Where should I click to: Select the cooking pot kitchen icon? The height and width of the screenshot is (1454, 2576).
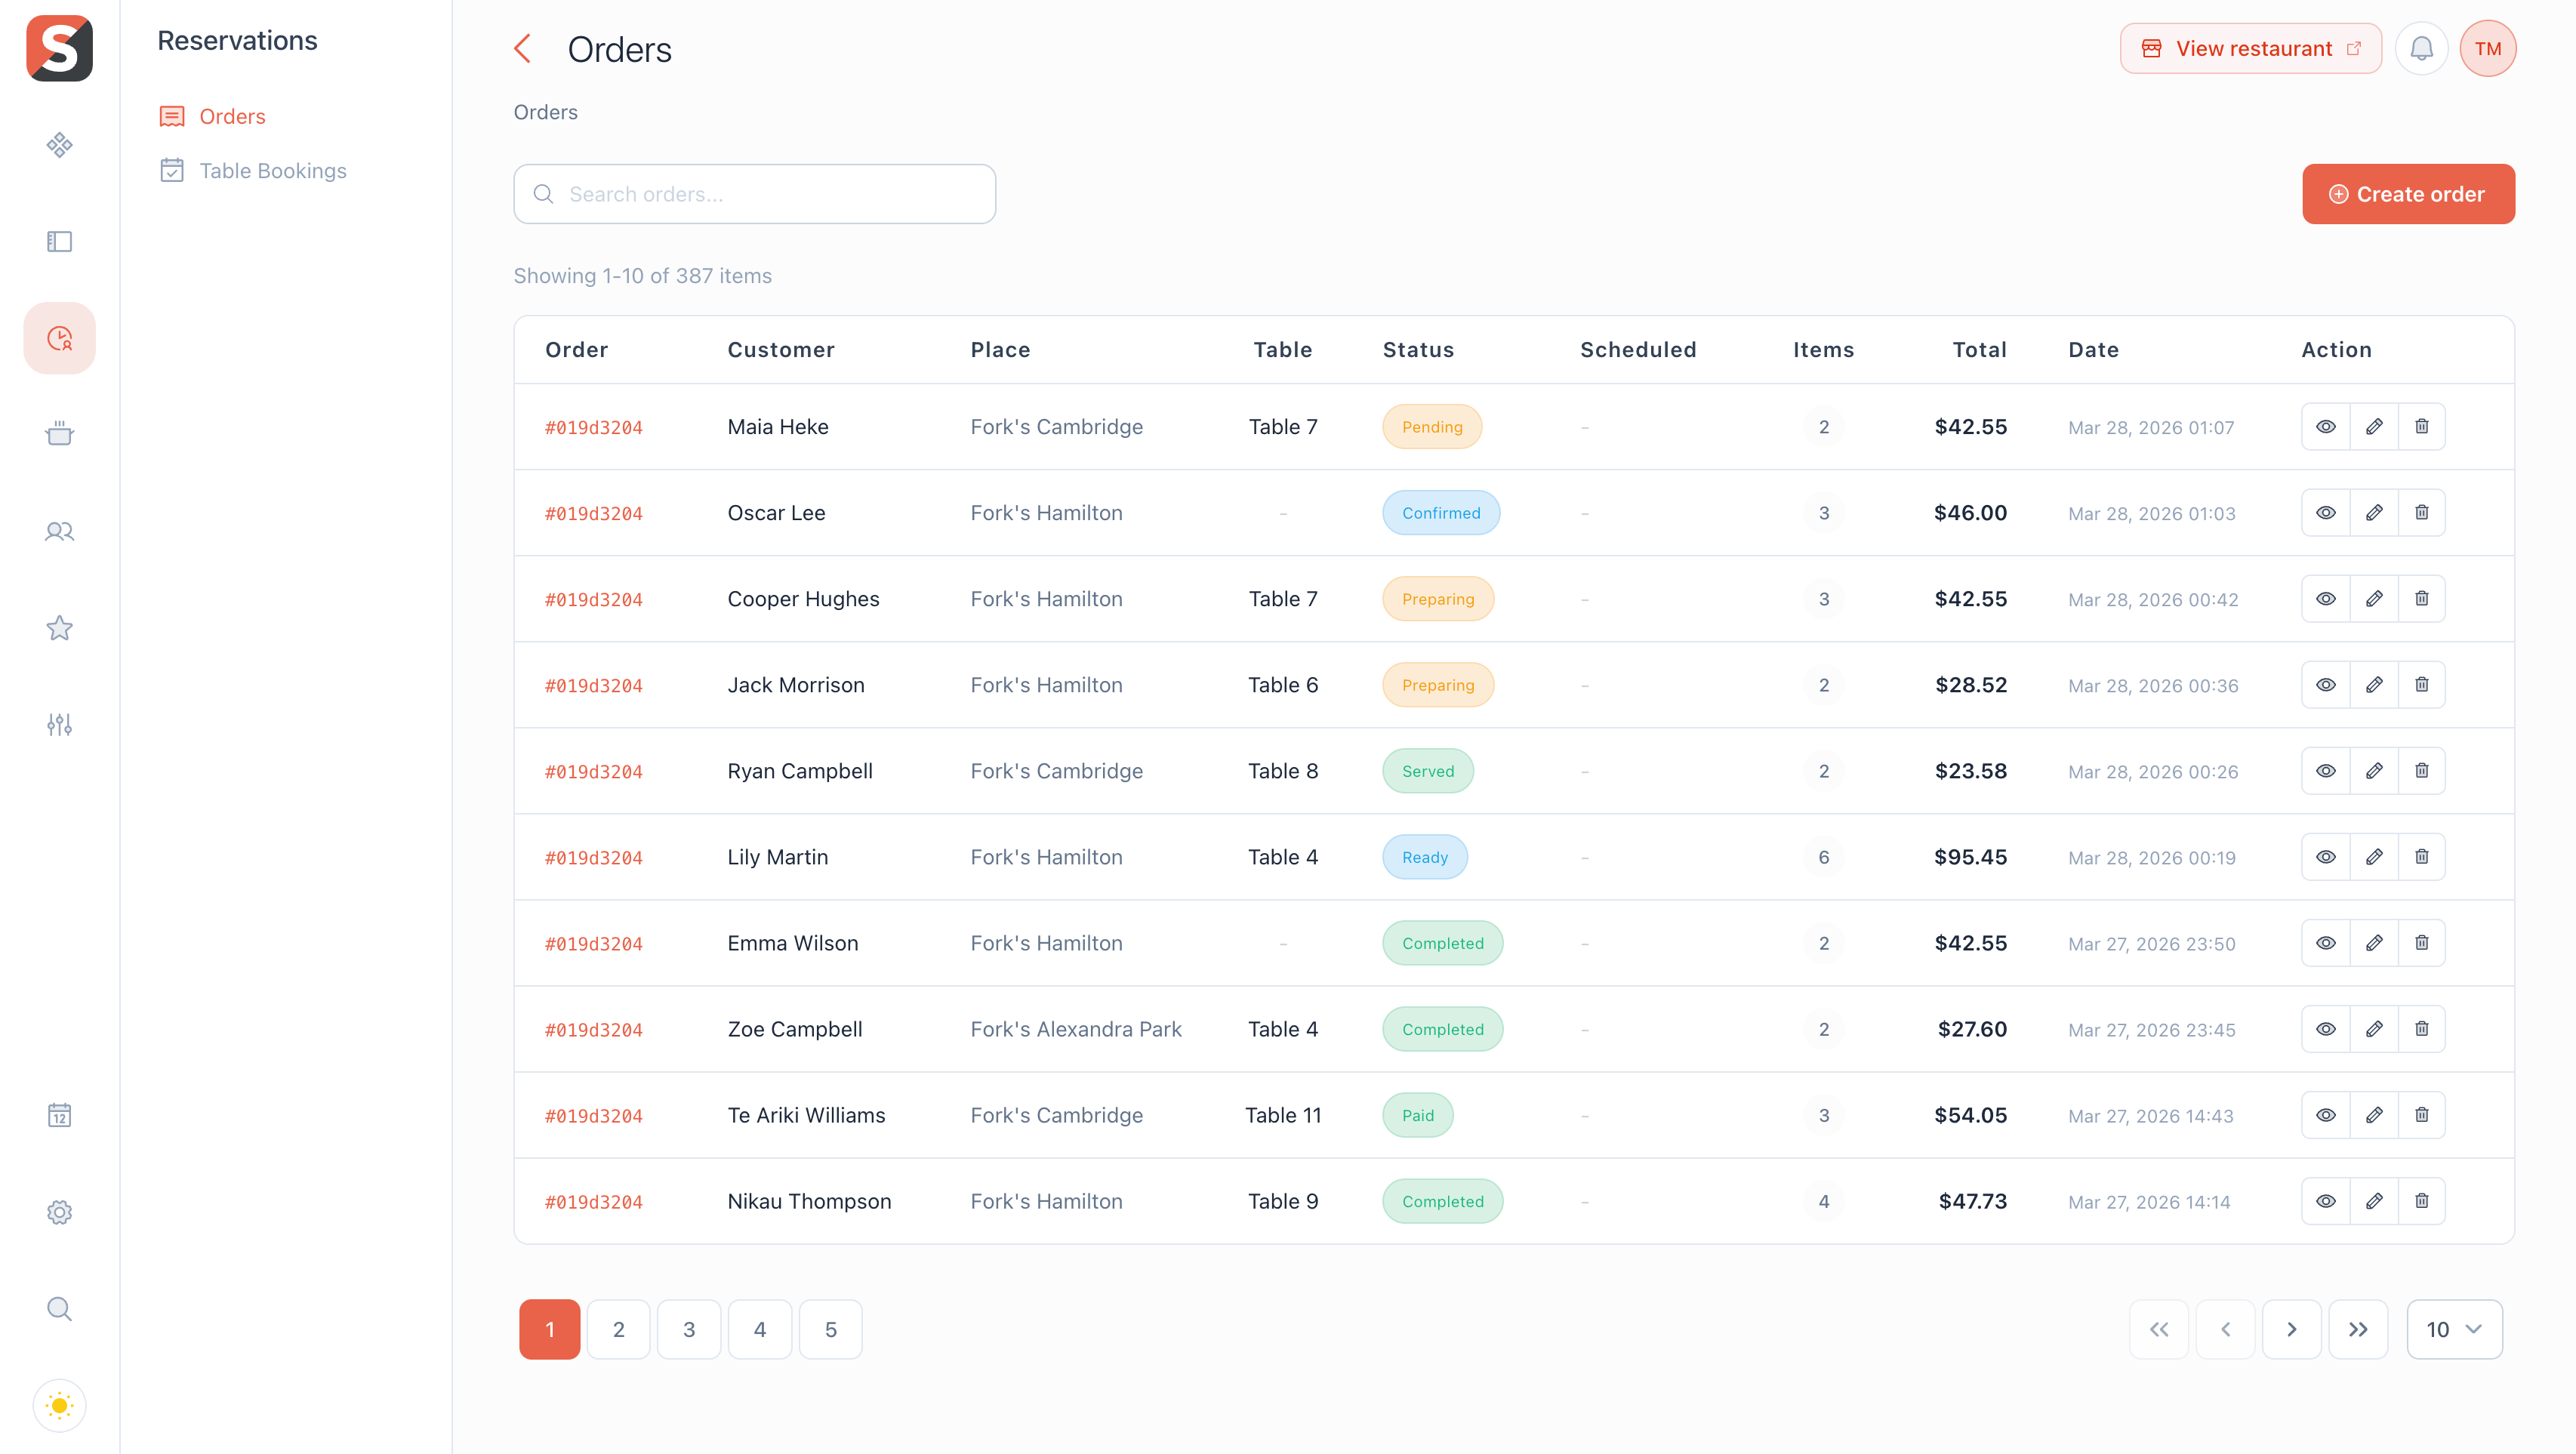59,434
